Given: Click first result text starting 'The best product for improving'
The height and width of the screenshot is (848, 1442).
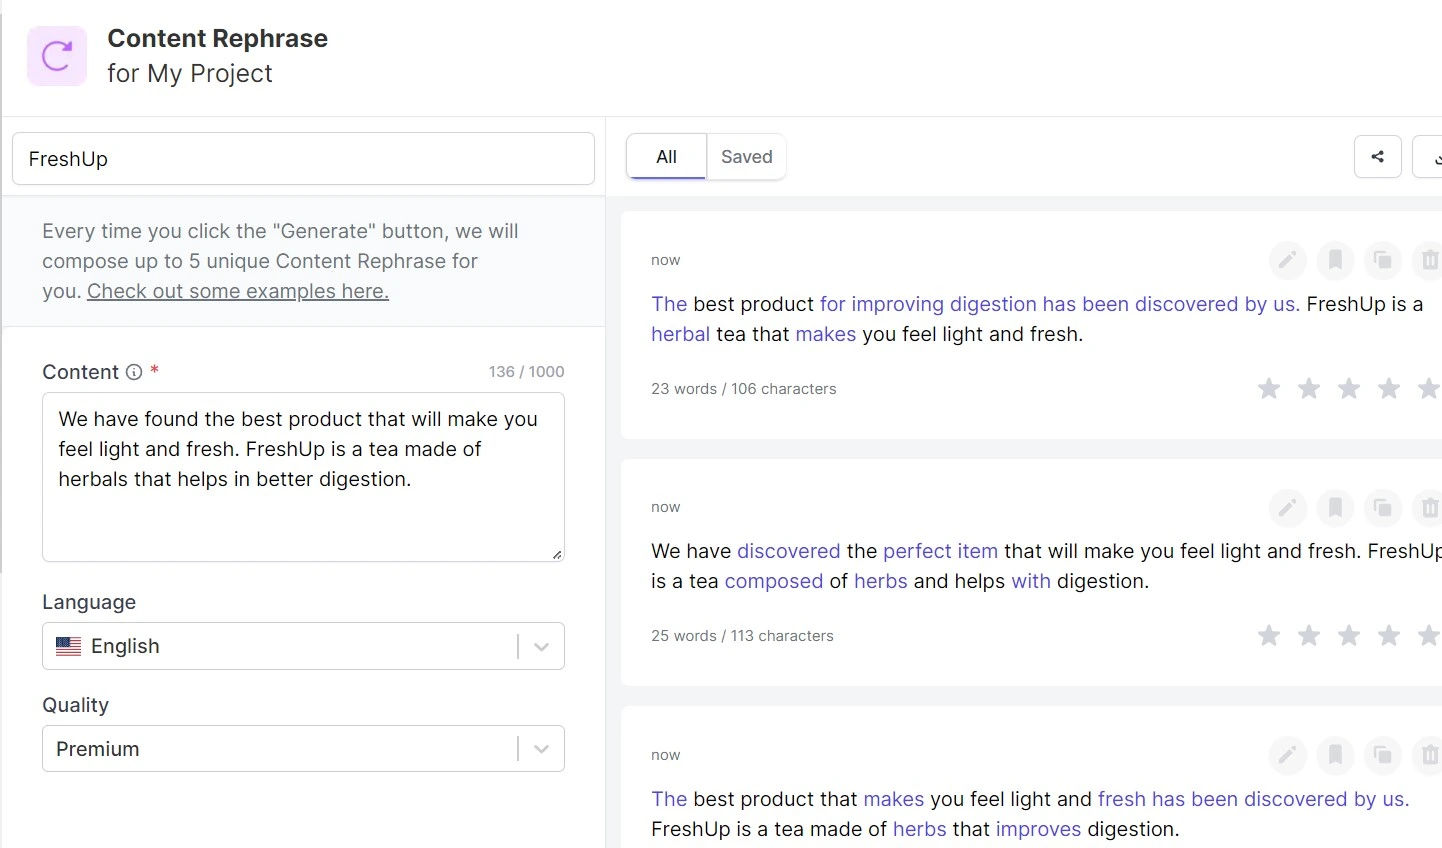Looking at the screenshot, I should coord(1037,319).
